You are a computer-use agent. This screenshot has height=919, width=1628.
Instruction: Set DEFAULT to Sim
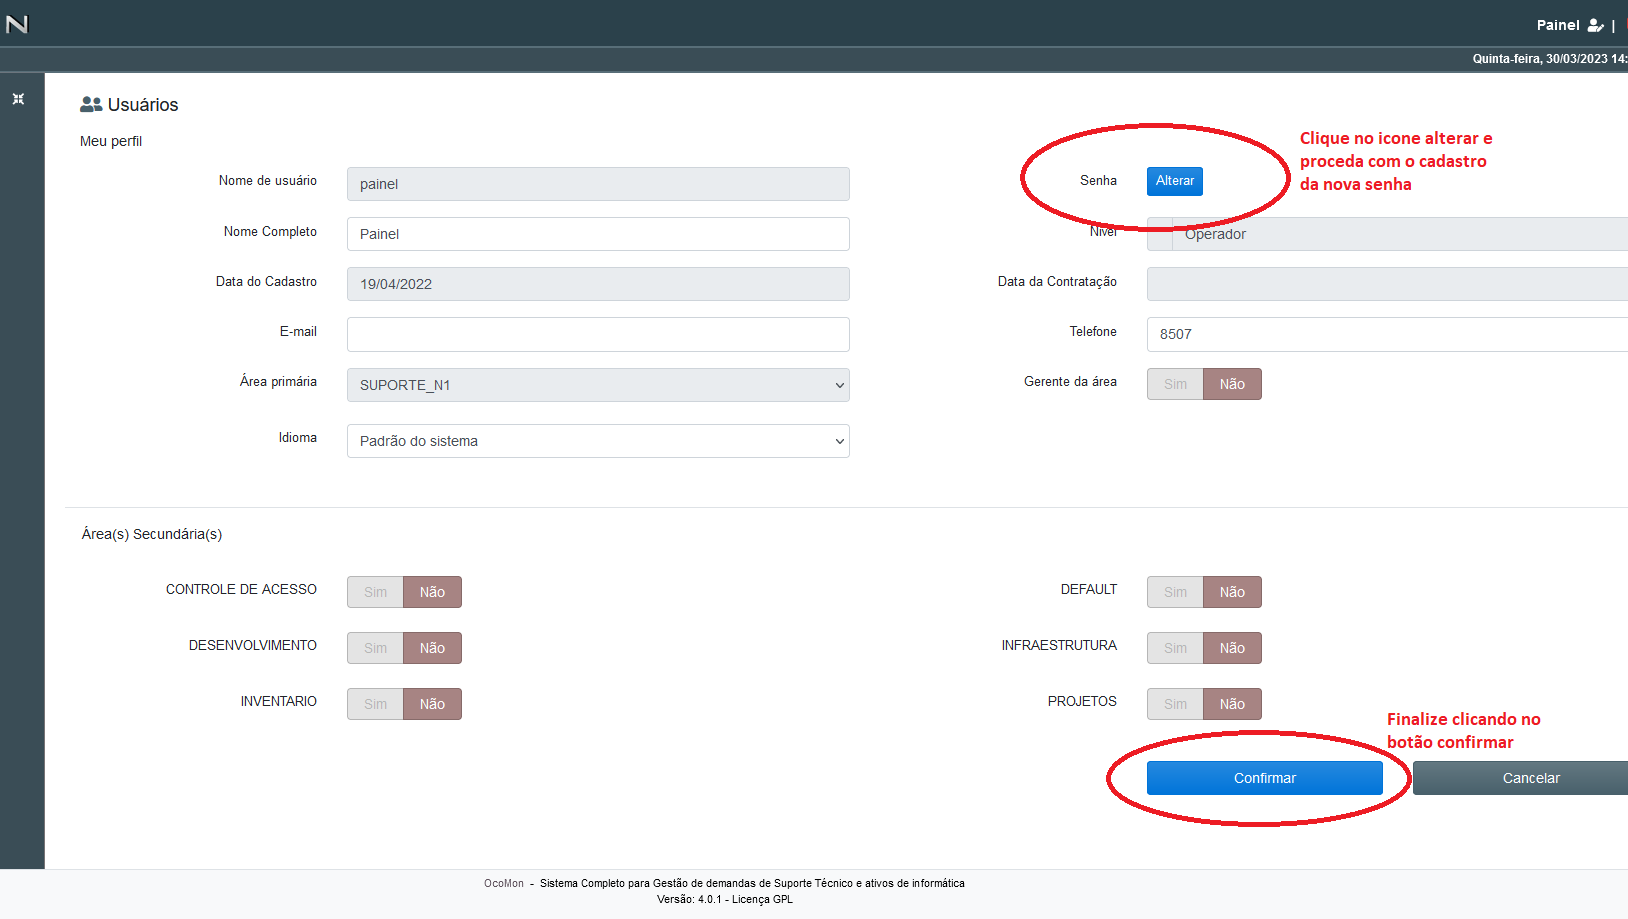coord(1175,592)
